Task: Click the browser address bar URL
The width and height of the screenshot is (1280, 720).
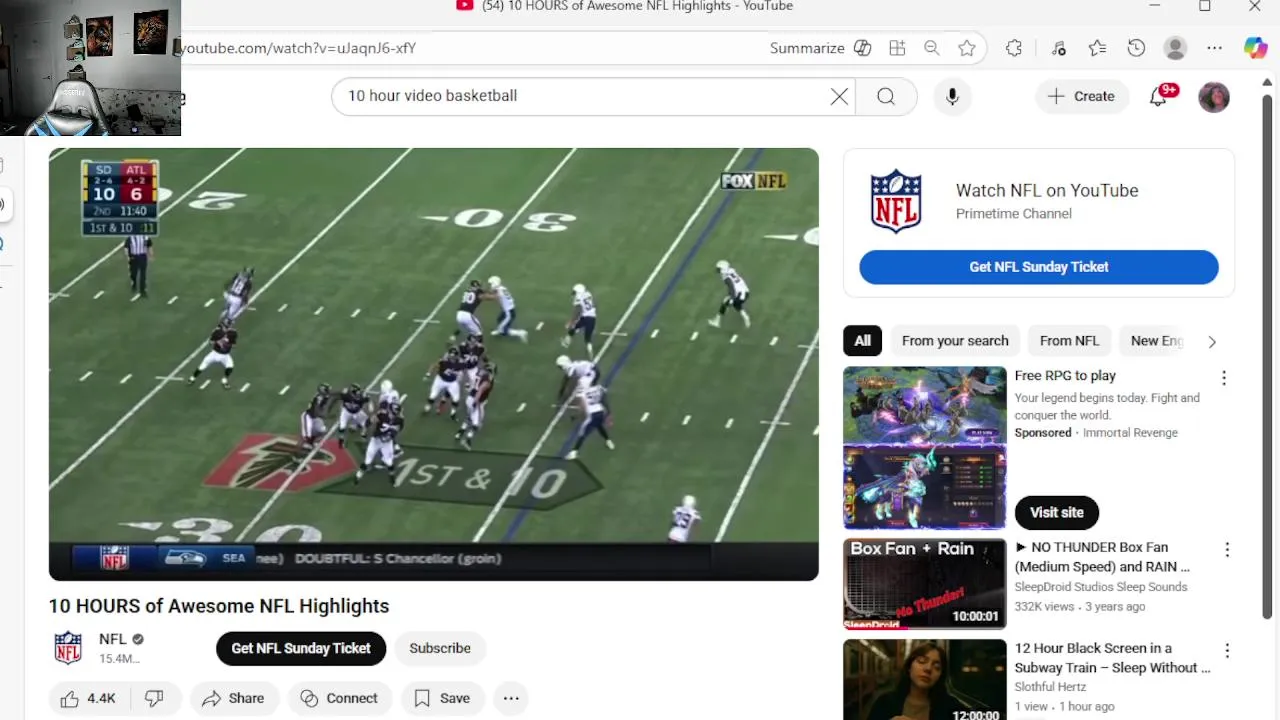Action: (298, 48)
